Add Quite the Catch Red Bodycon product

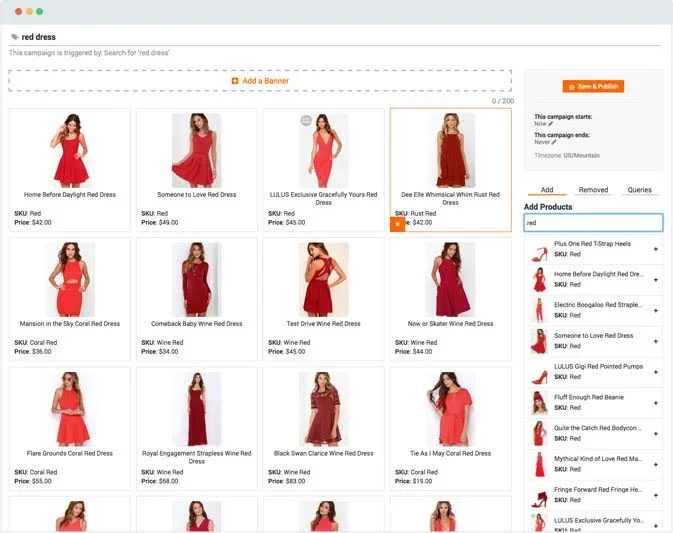(656, 433)
